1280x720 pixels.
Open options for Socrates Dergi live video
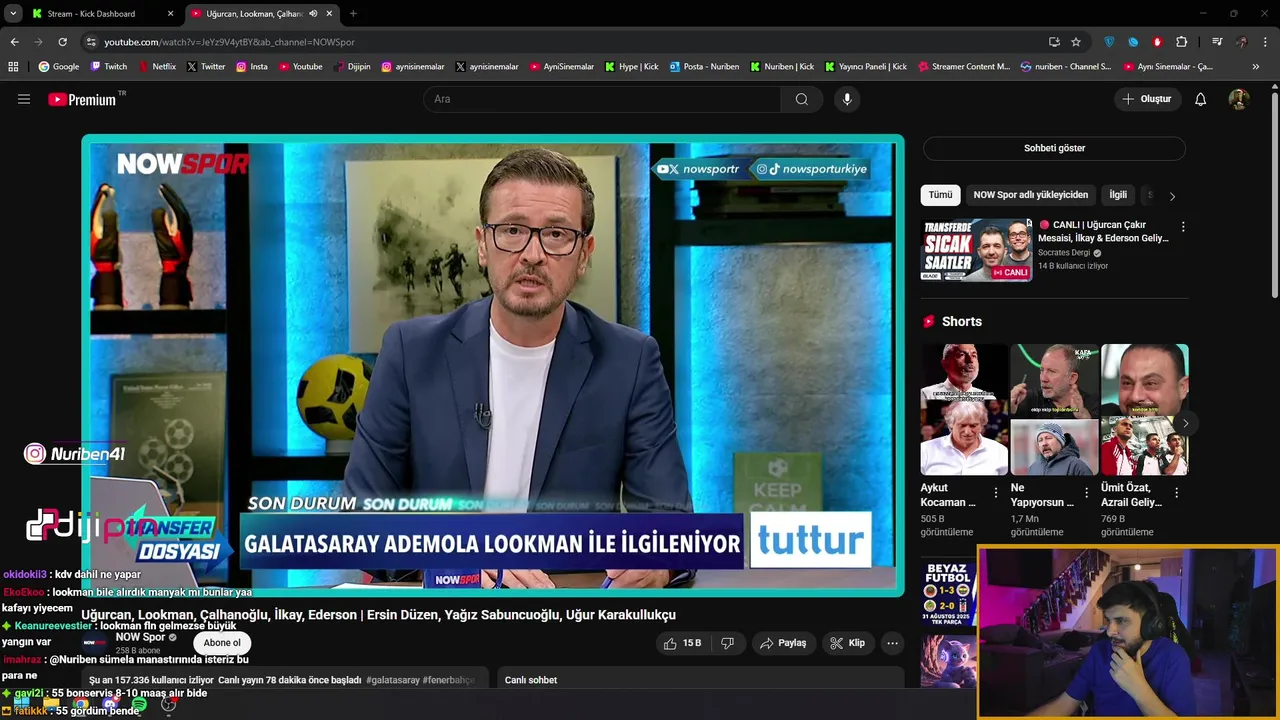tap(1183, 227)
